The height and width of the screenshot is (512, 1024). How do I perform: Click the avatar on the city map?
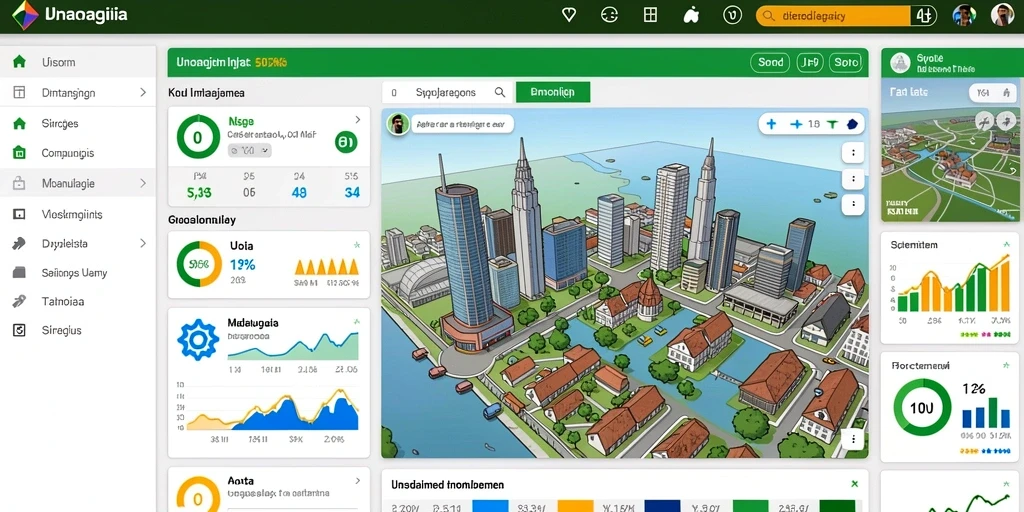[398, 123]
